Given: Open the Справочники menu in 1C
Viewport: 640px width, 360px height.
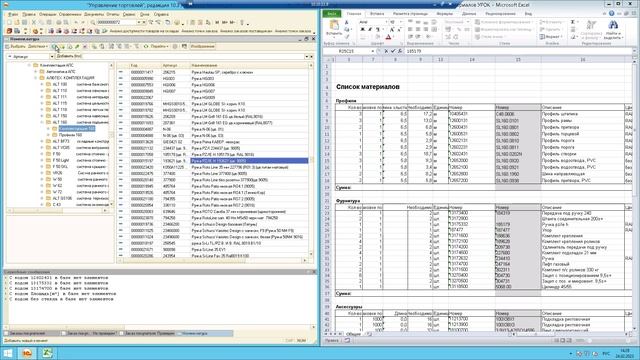Looking at the screenshot, I should pyautogui.click(x=70, y=14).
